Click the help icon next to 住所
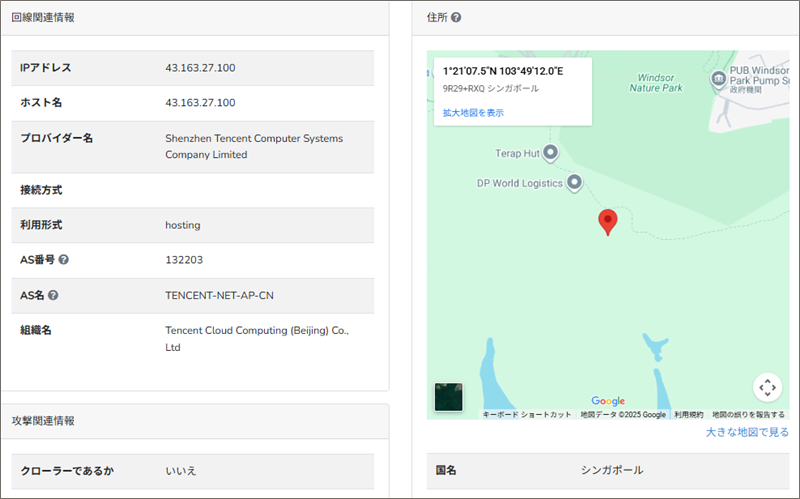Viewport: 800px width, 499px height. coord(456,18)
